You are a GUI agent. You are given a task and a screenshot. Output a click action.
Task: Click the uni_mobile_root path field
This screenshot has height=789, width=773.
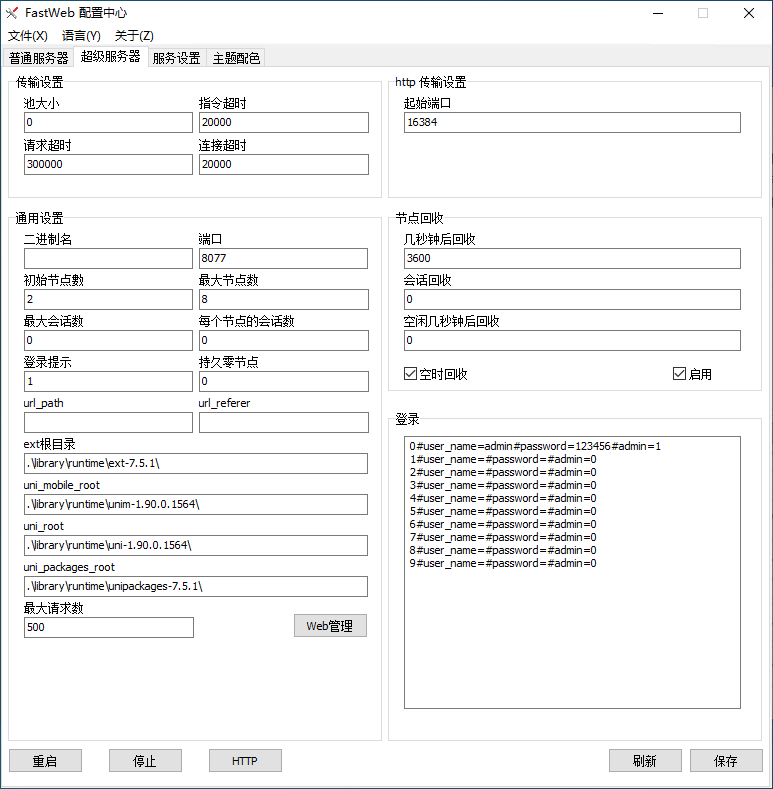click(x=196, y=504)
